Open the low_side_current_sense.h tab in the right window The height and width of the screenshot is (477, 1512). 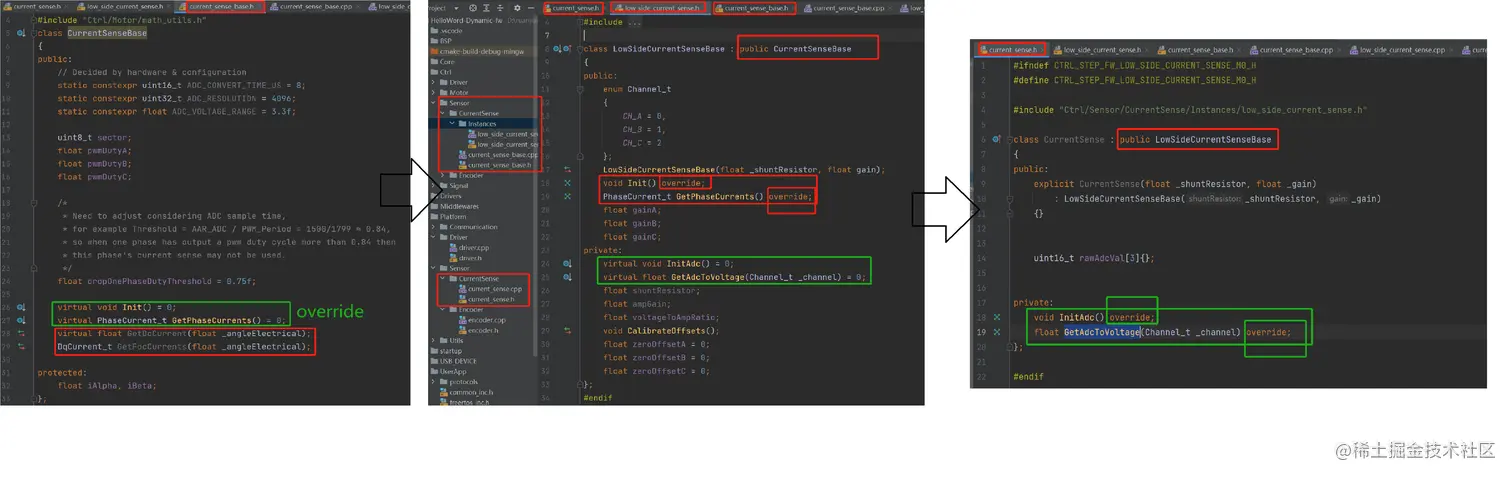[1099, 49]
